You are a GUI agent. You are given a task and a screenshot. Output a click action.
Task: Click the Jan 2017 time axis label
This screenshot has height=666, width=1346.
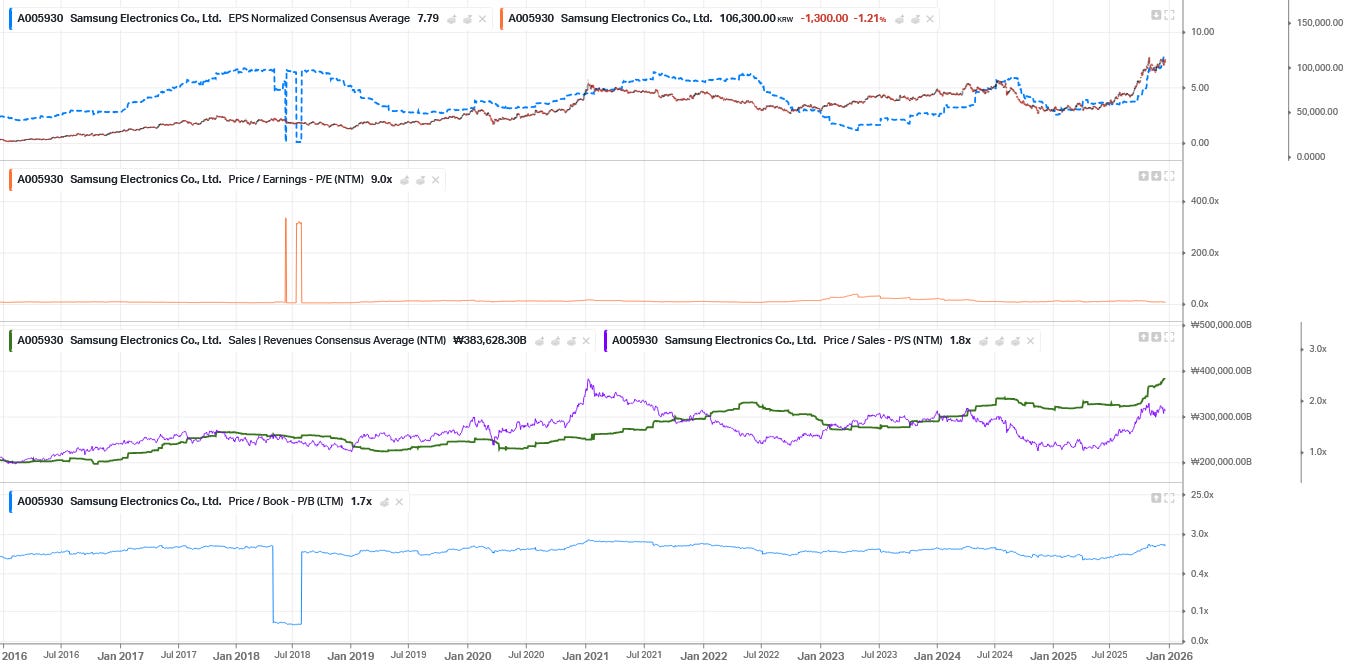120,656
